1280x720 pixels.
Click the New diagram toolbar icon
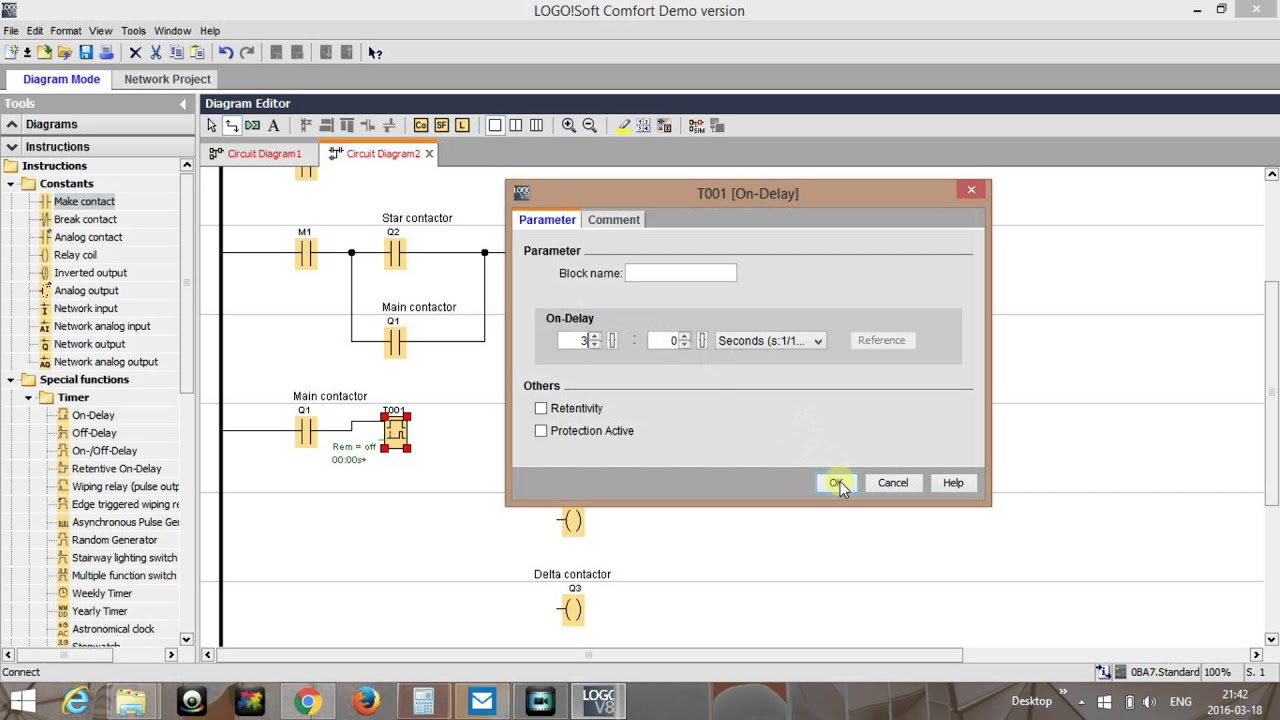click(x=12, y=52)
